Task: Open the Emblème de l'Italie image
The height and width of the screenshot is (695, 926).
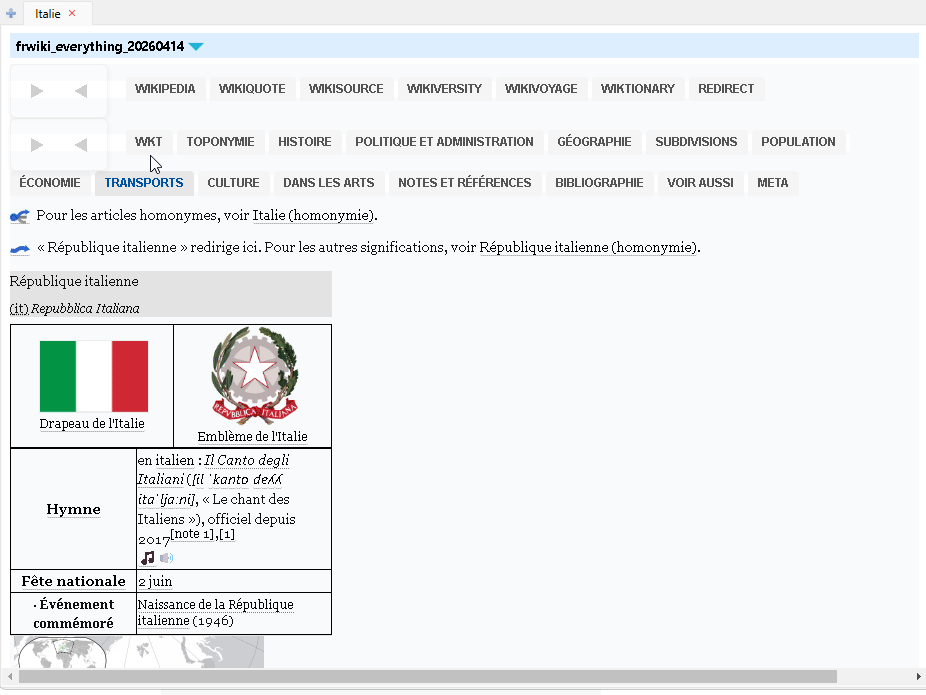Action: [x=254, y=376]
